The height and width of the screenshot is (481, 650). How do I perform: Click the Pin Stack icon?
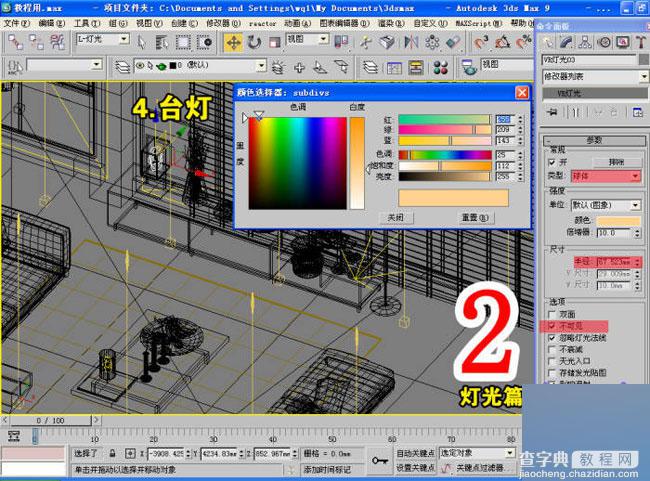tap(552, 112)
